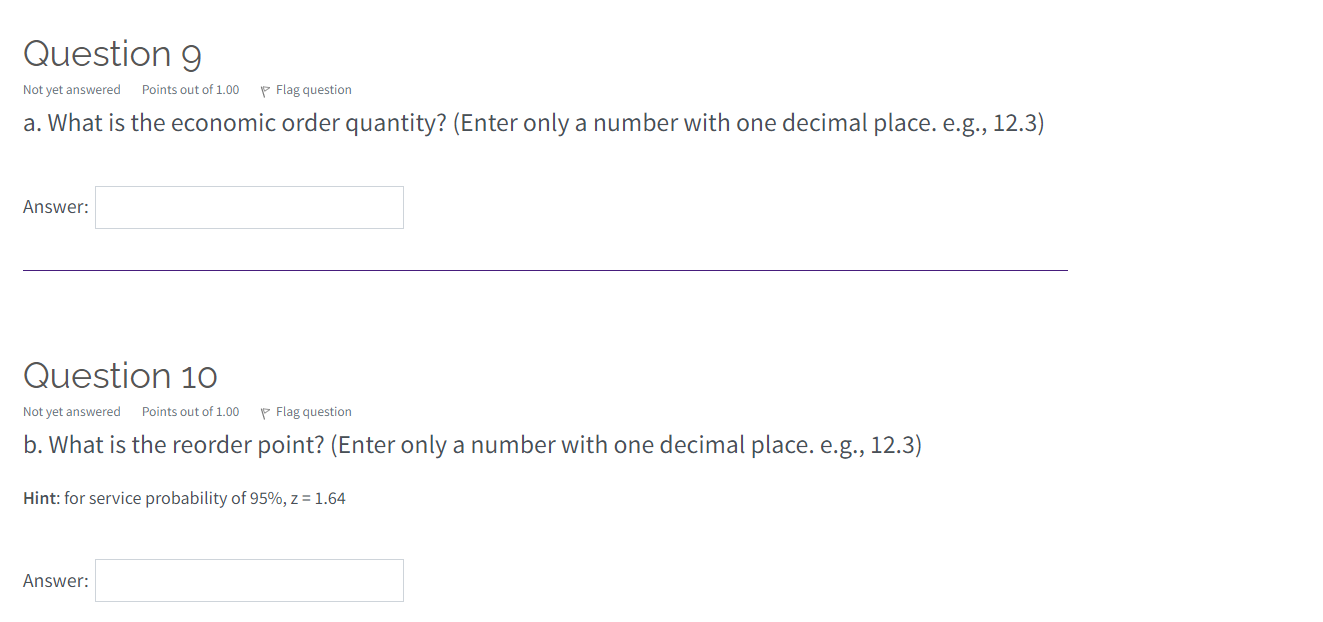Click the Answer label for Question 10
The height and width of the screenshot is (622, 1323).
(x=55, y=580)
